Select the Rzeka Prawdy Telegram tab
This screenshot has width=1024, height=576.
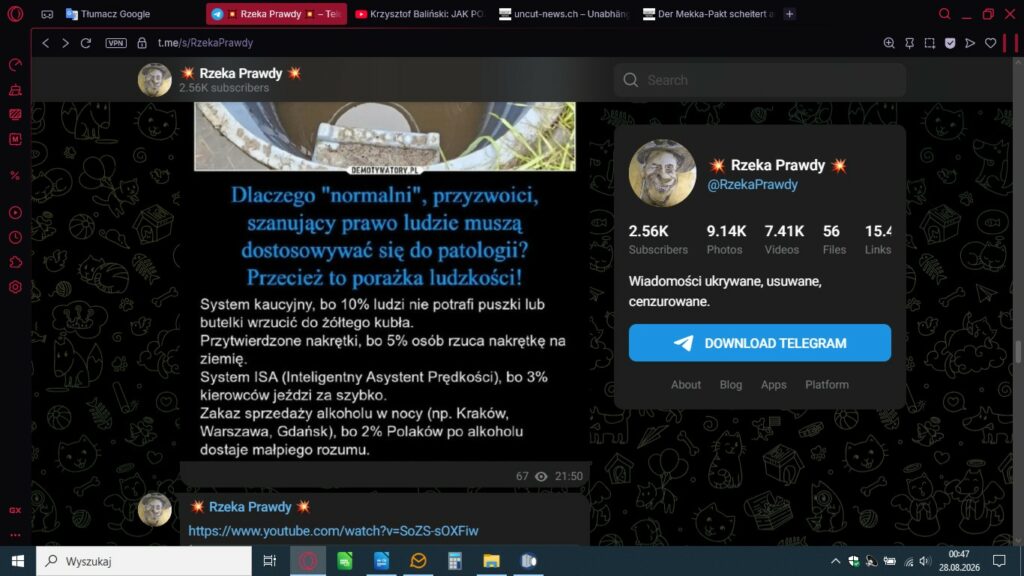[x=277, y=14]
